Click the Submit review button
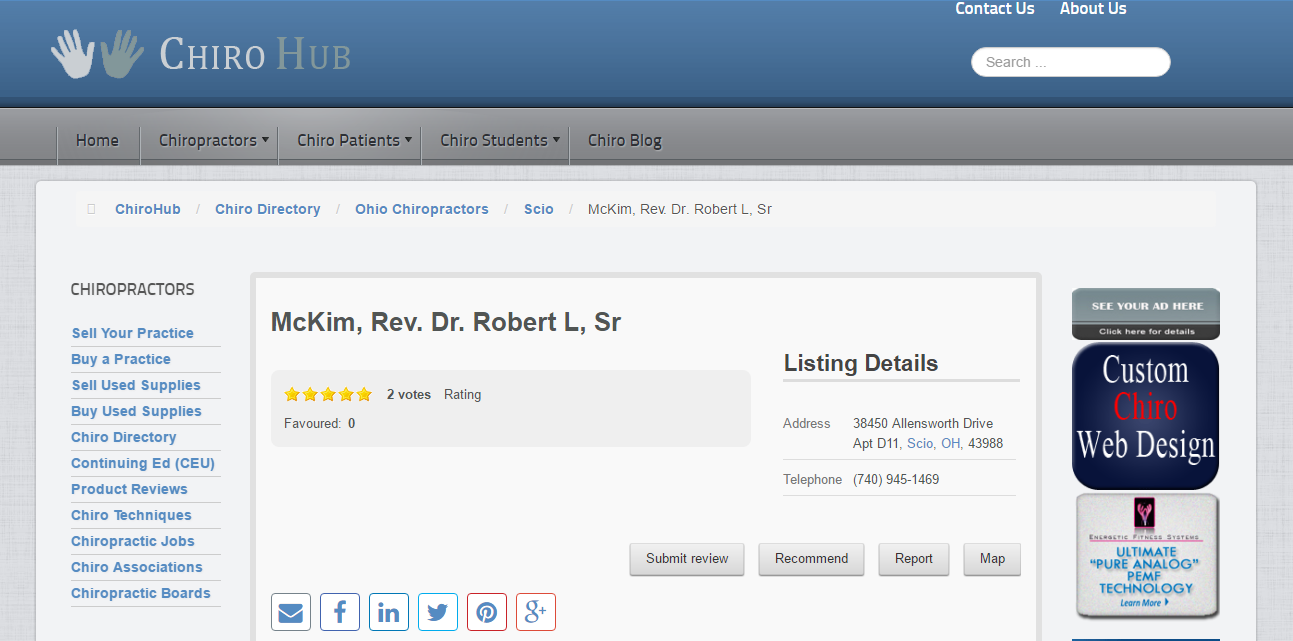The image size is (1293, 641). coord(687,559)
